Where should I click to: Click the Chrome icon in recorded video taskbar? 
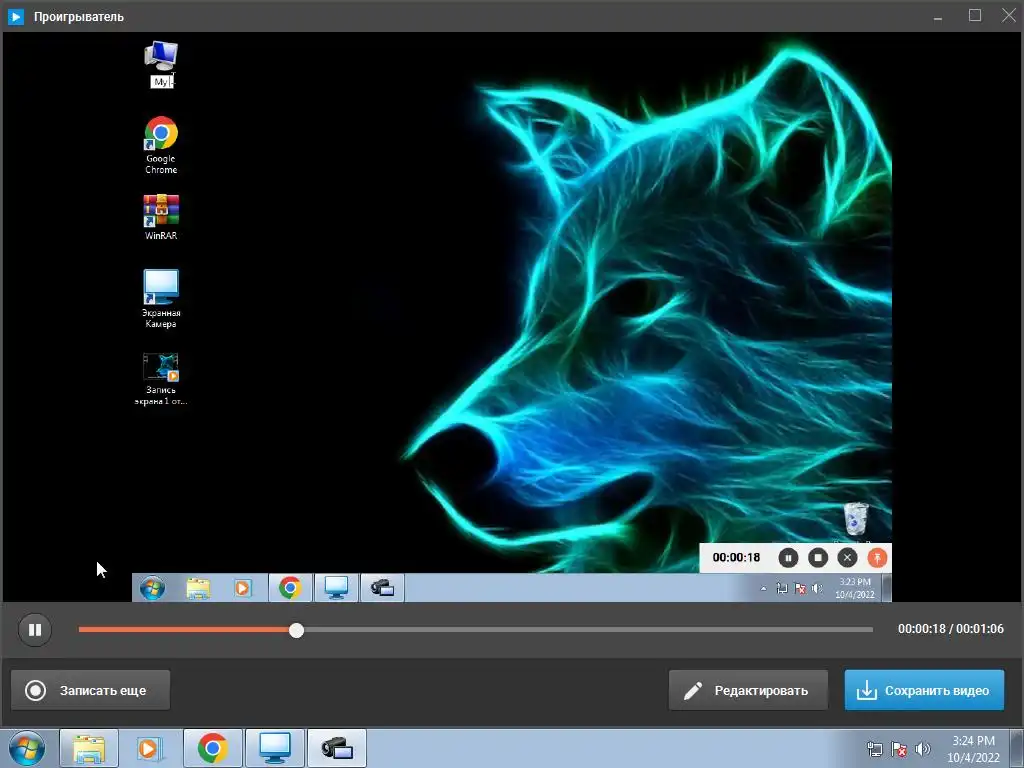point(290,588)
